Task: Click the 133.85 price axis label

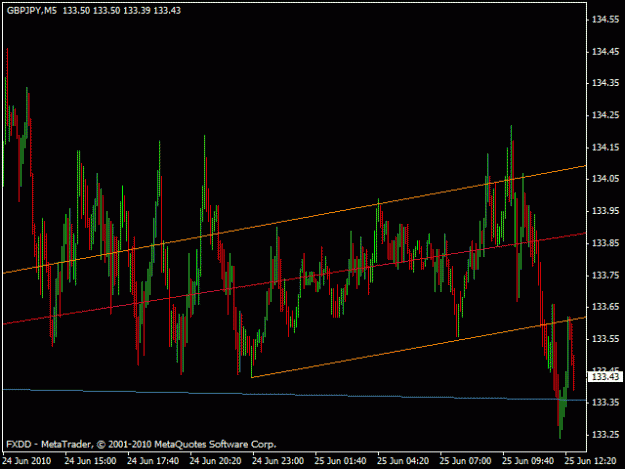Action: pyautogui.click(x=605, y=243)
